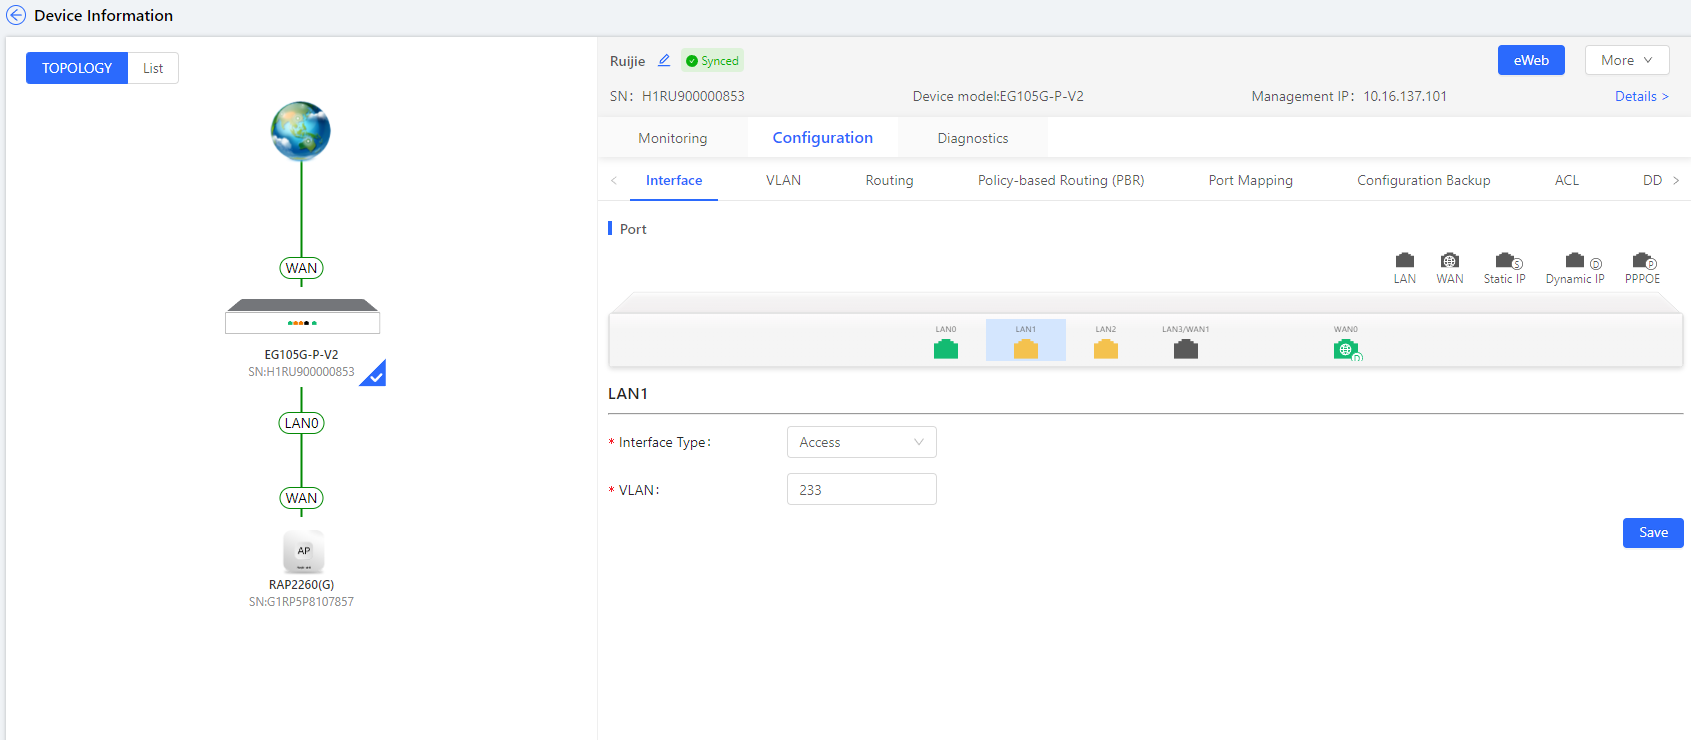
Task: Open the ACL tab
Action: click(1566, 180)
